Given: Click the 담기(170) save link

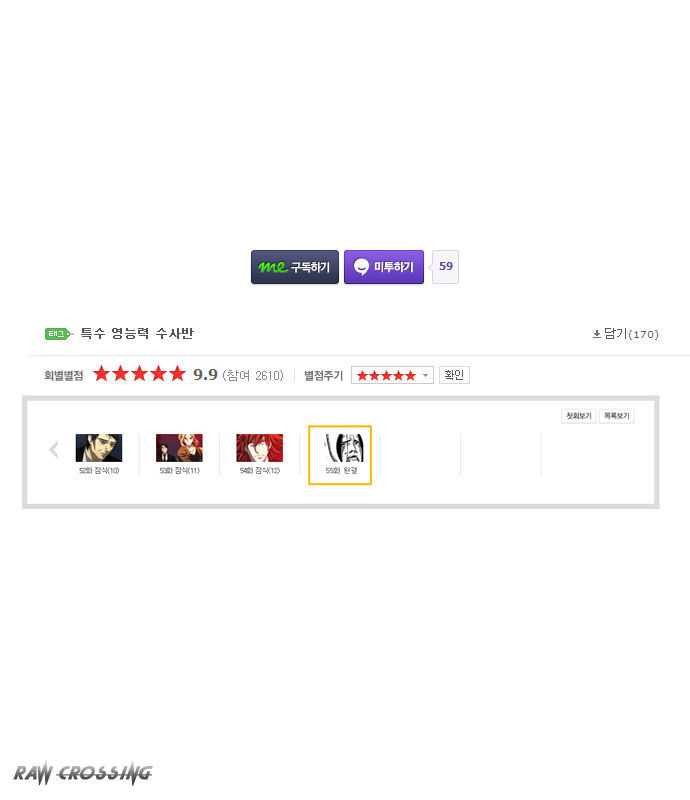Looking at the screenshot, I should click(x=626, y=334).
